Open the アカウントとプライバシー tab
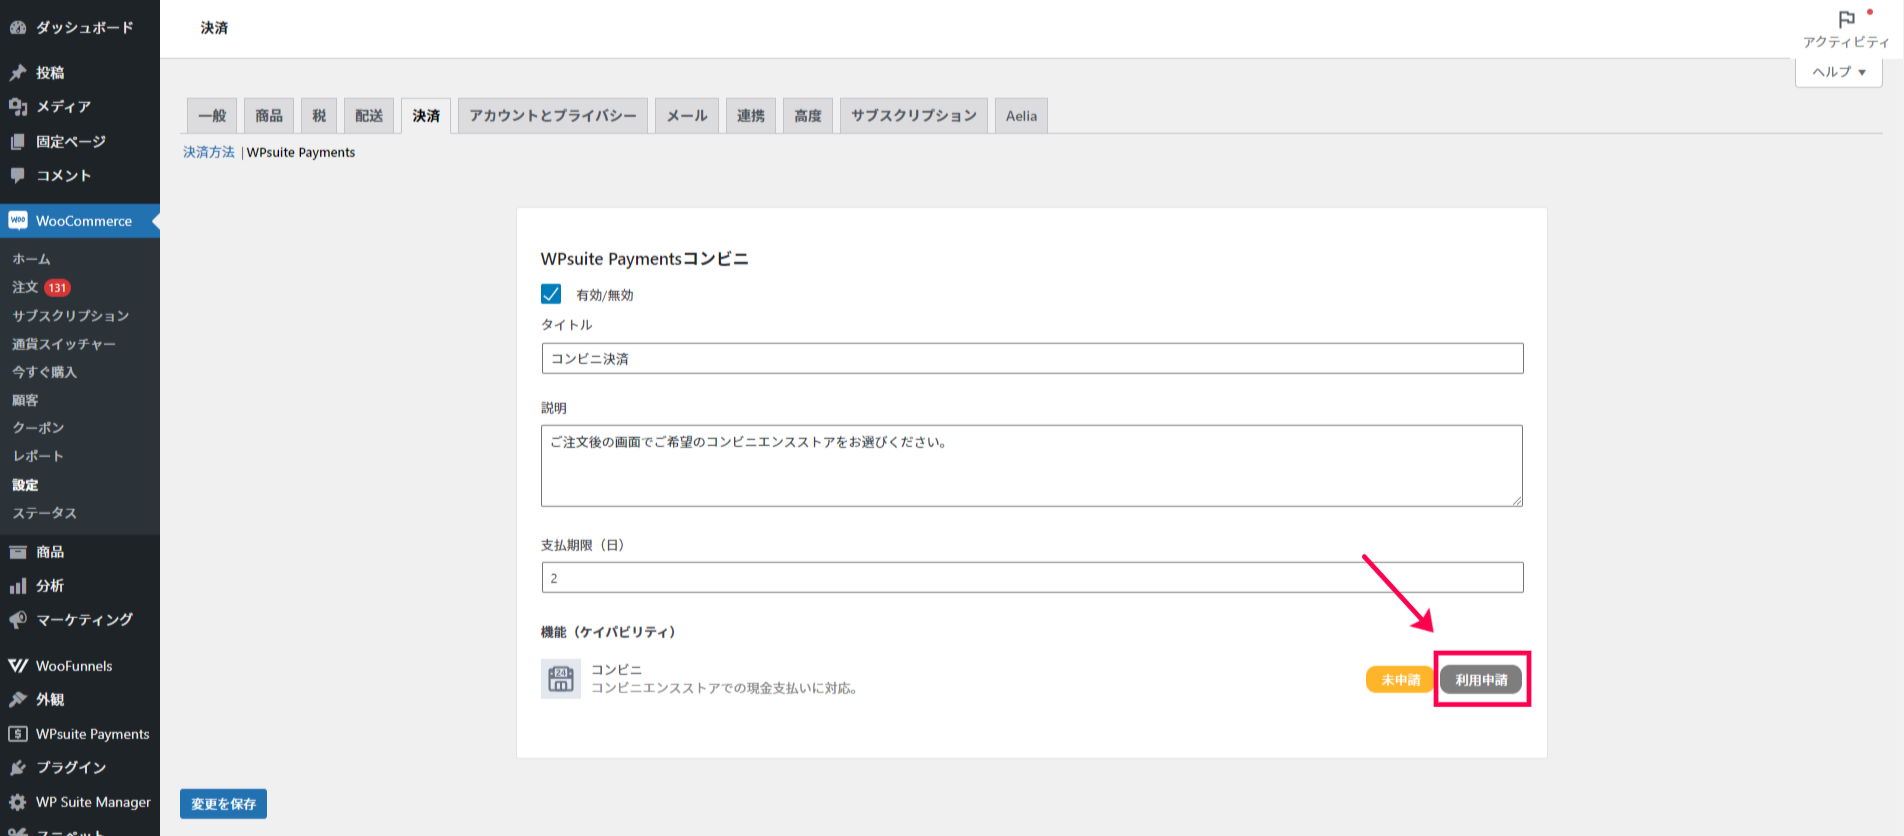 553,116
